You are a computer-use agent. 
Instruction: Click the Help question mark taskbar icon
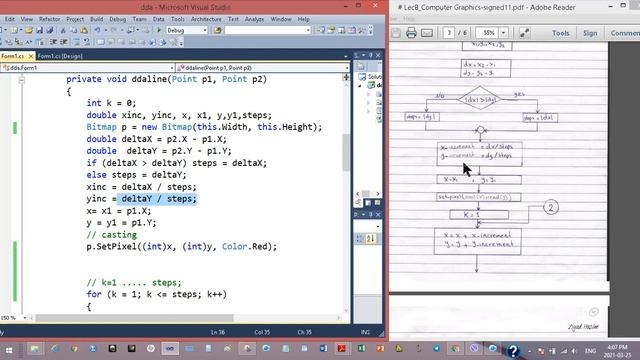click(x=513, y=351)
